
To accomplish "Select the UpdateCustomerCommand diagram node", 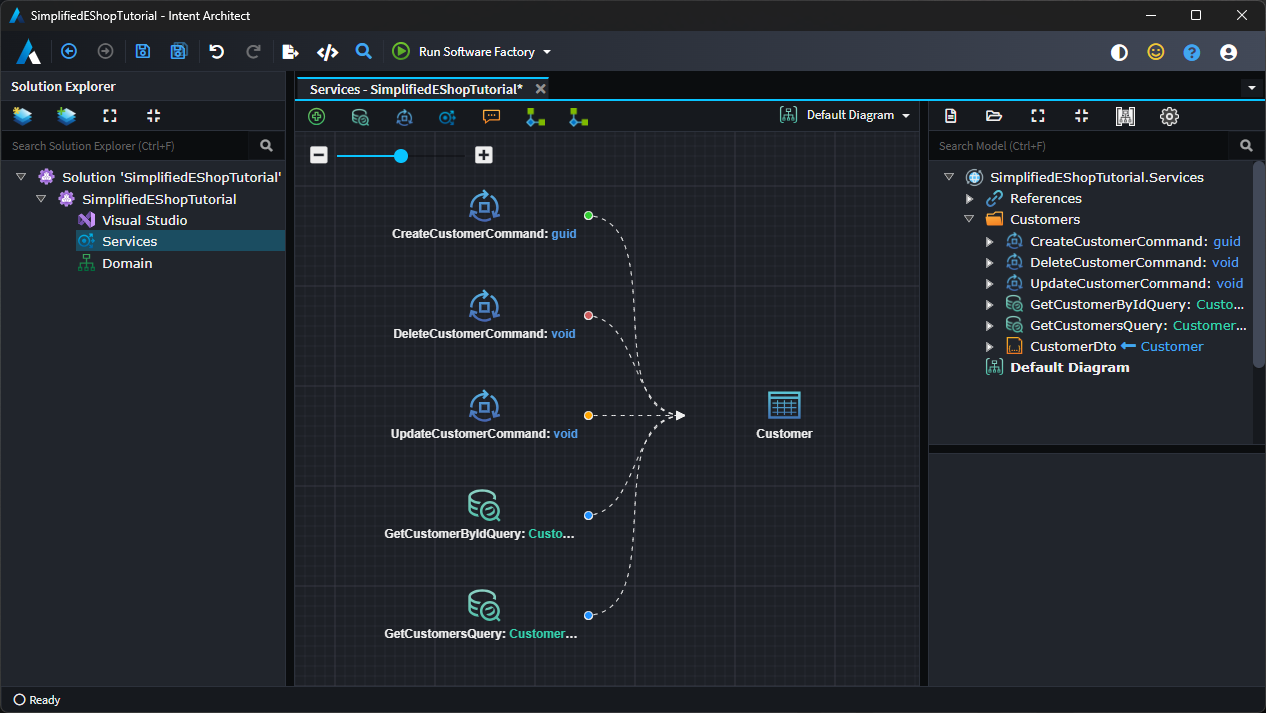I will click(484, 416).
